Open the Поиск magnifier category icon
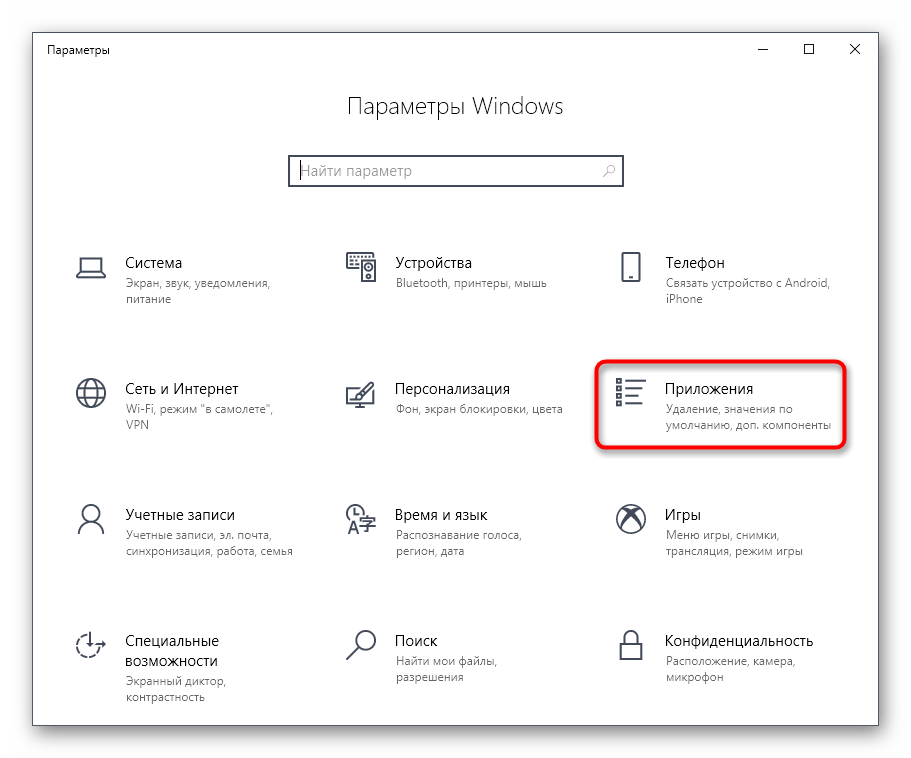This screenshot has height=758, width=911. coord(361,645)
